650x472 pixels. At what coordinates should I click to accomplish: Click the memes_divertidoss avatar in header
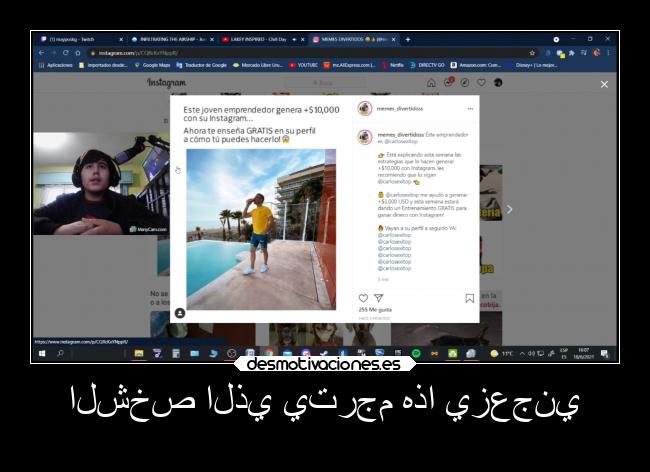[365, 109]
